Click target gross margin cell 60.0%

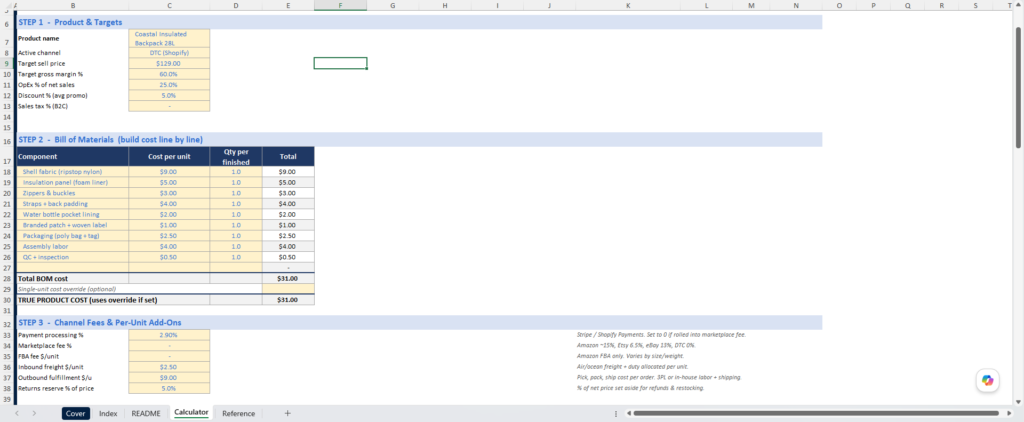pyautogui.click(x=169, y=74)
